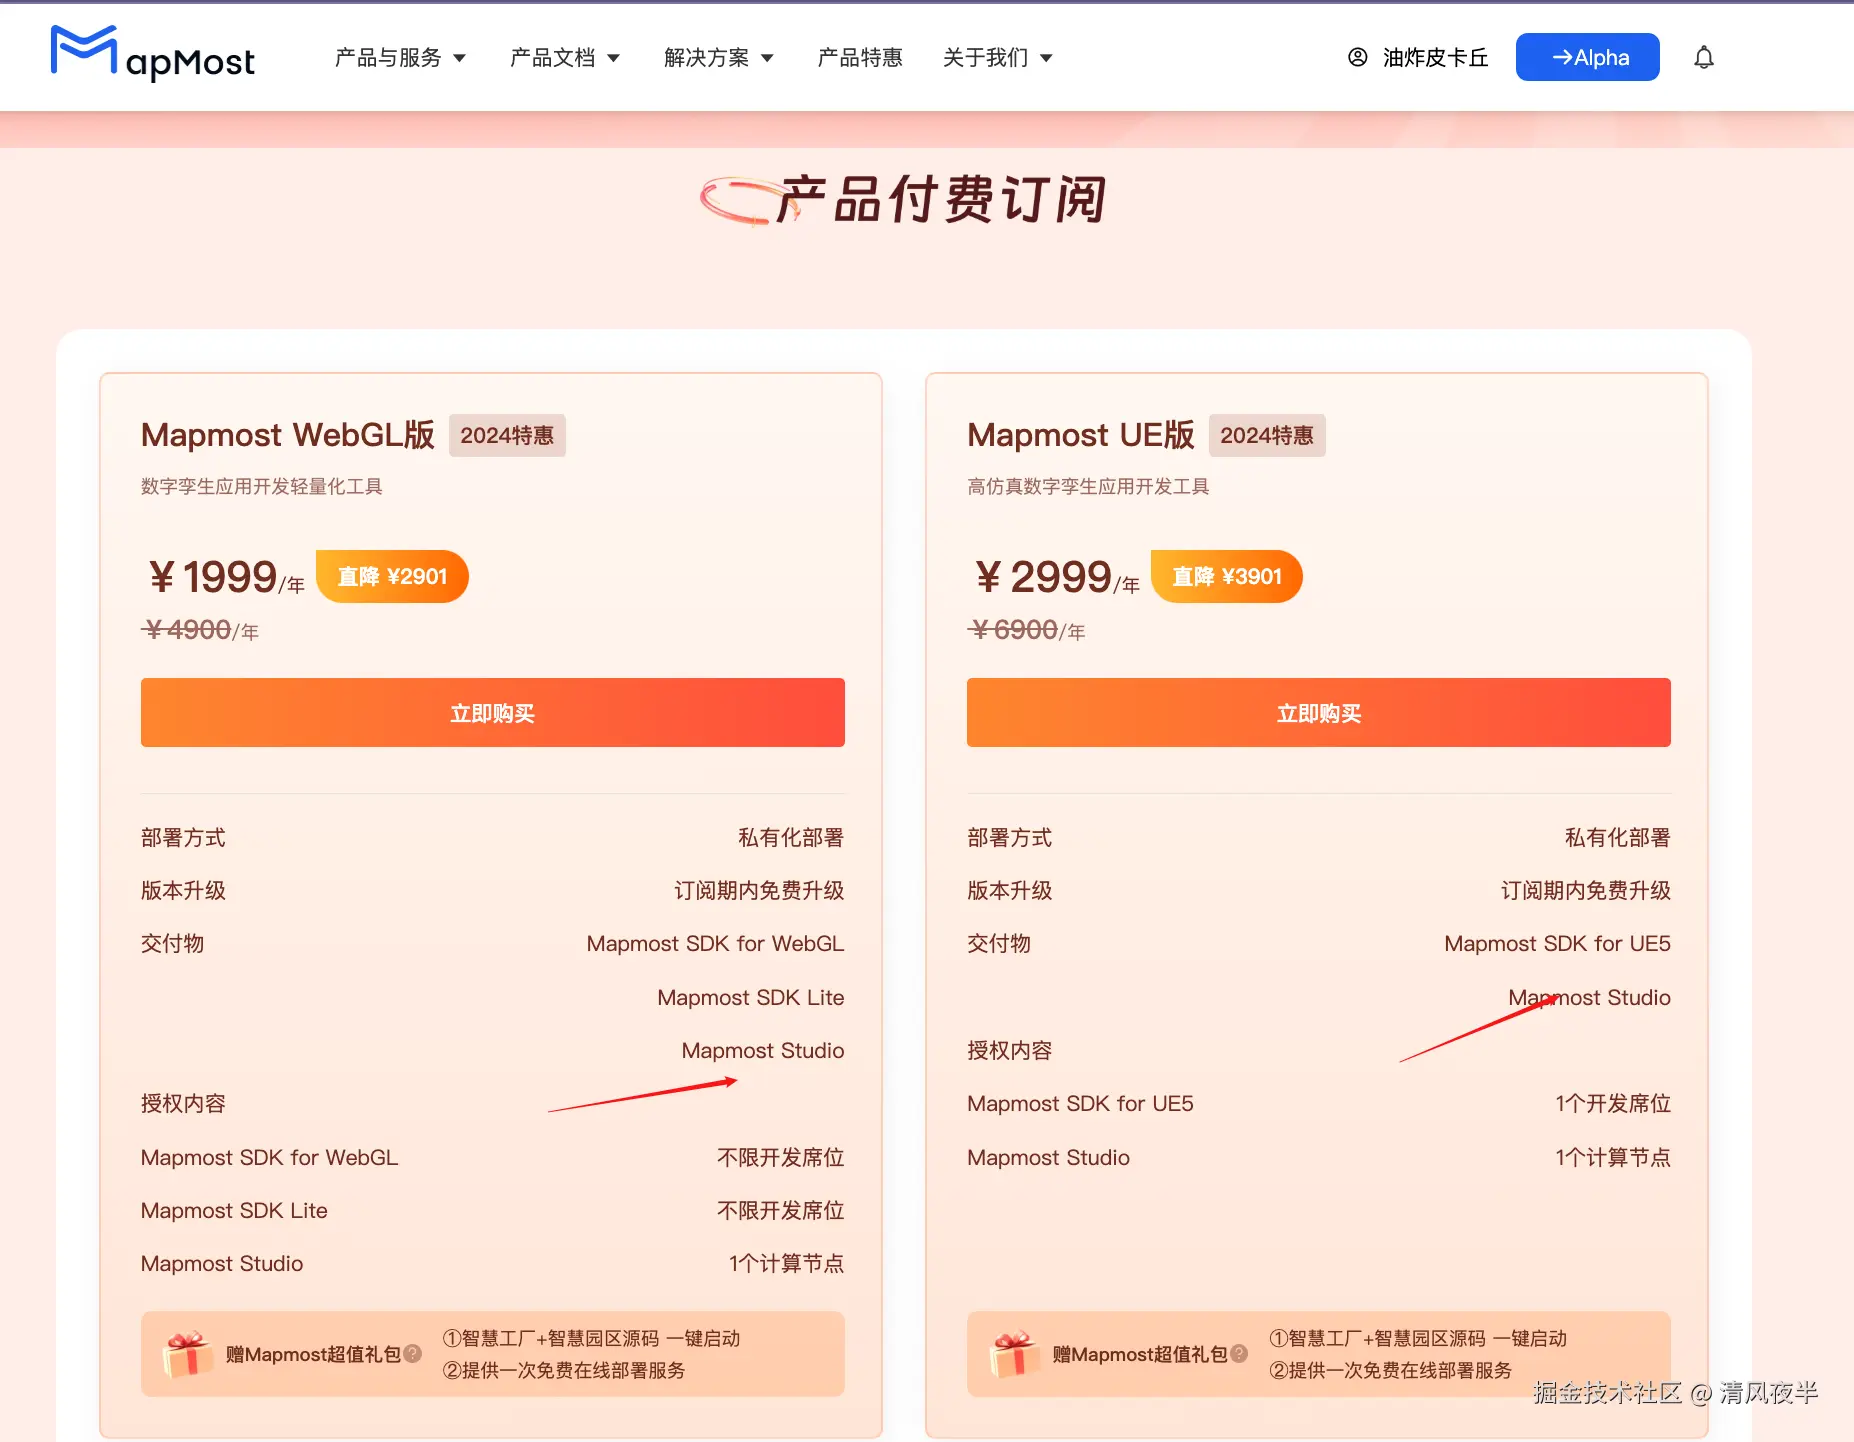Click 1个计算节点 in UE card Studio row
This screenshot has width=1854, height=1442.
click(1613, 1157)
